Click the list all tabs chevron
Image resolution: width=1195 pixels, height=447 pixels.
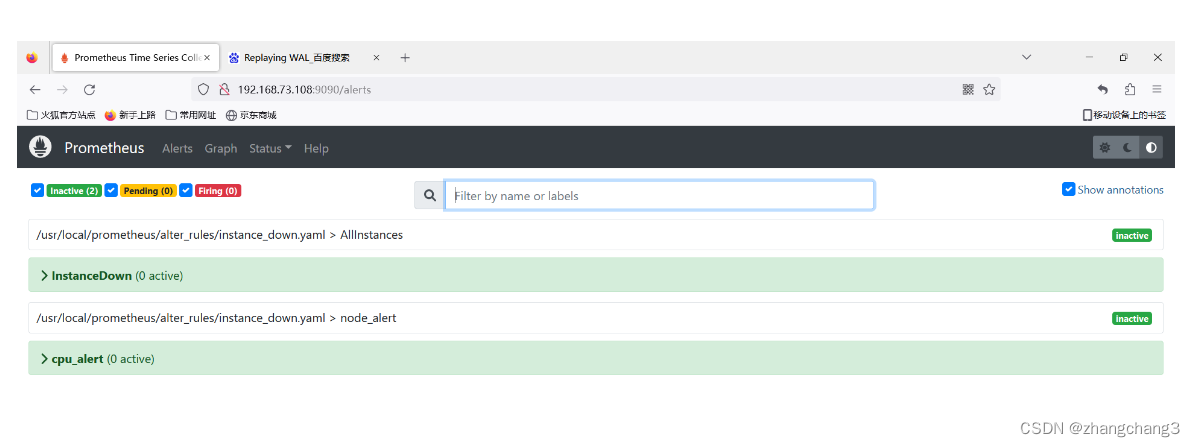[x=1027, y=57]
